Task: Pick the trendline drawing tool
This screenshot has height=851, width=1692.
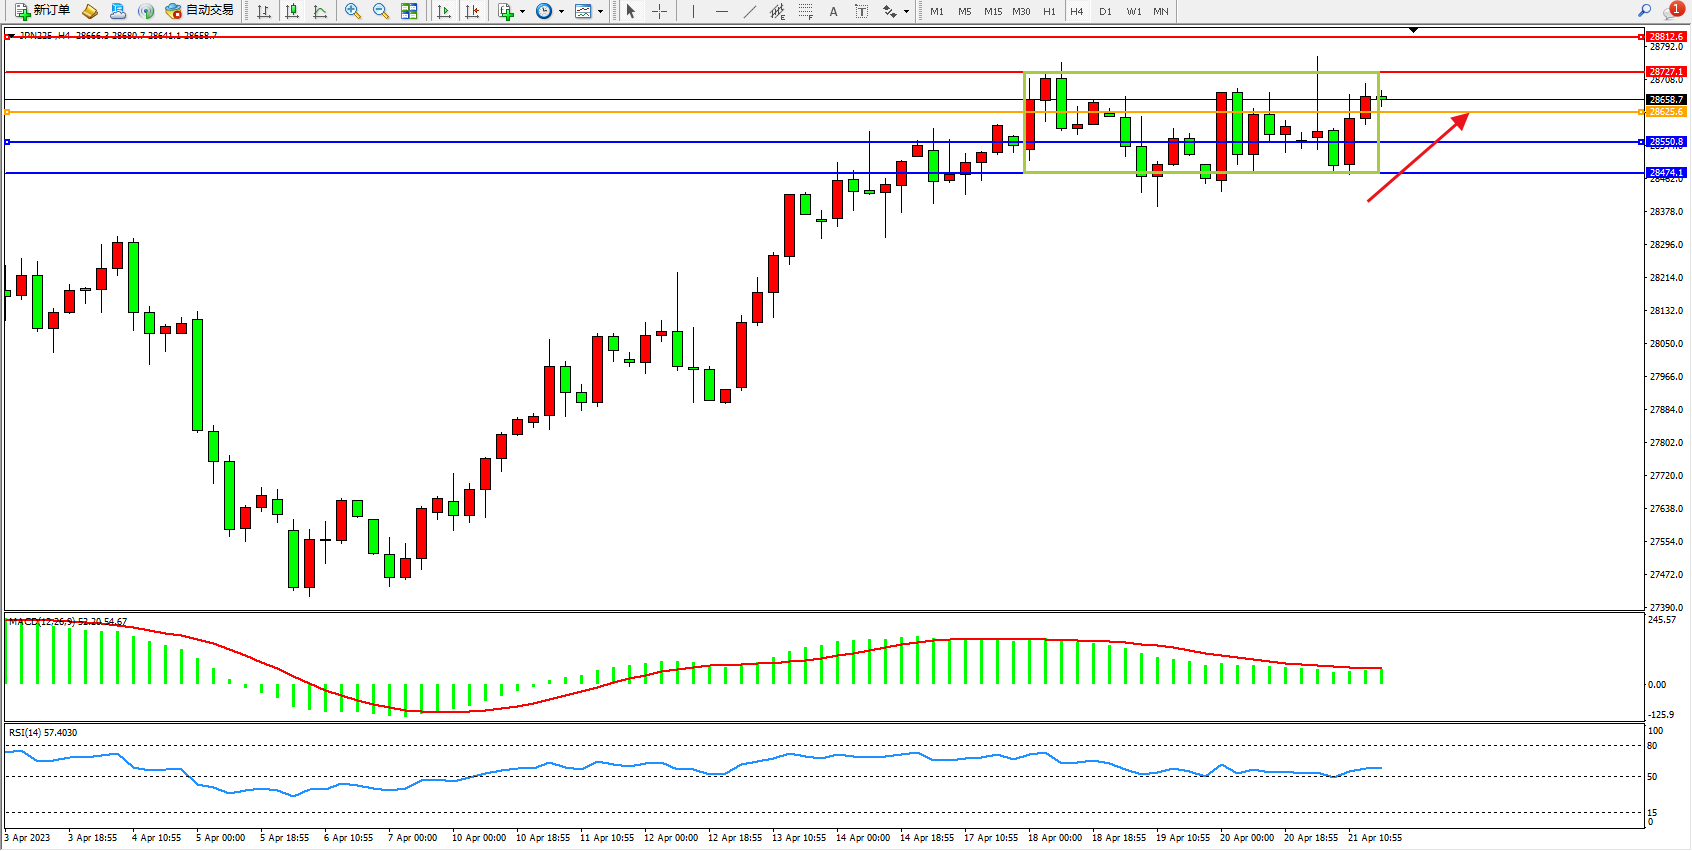Action: coord(749,11)
